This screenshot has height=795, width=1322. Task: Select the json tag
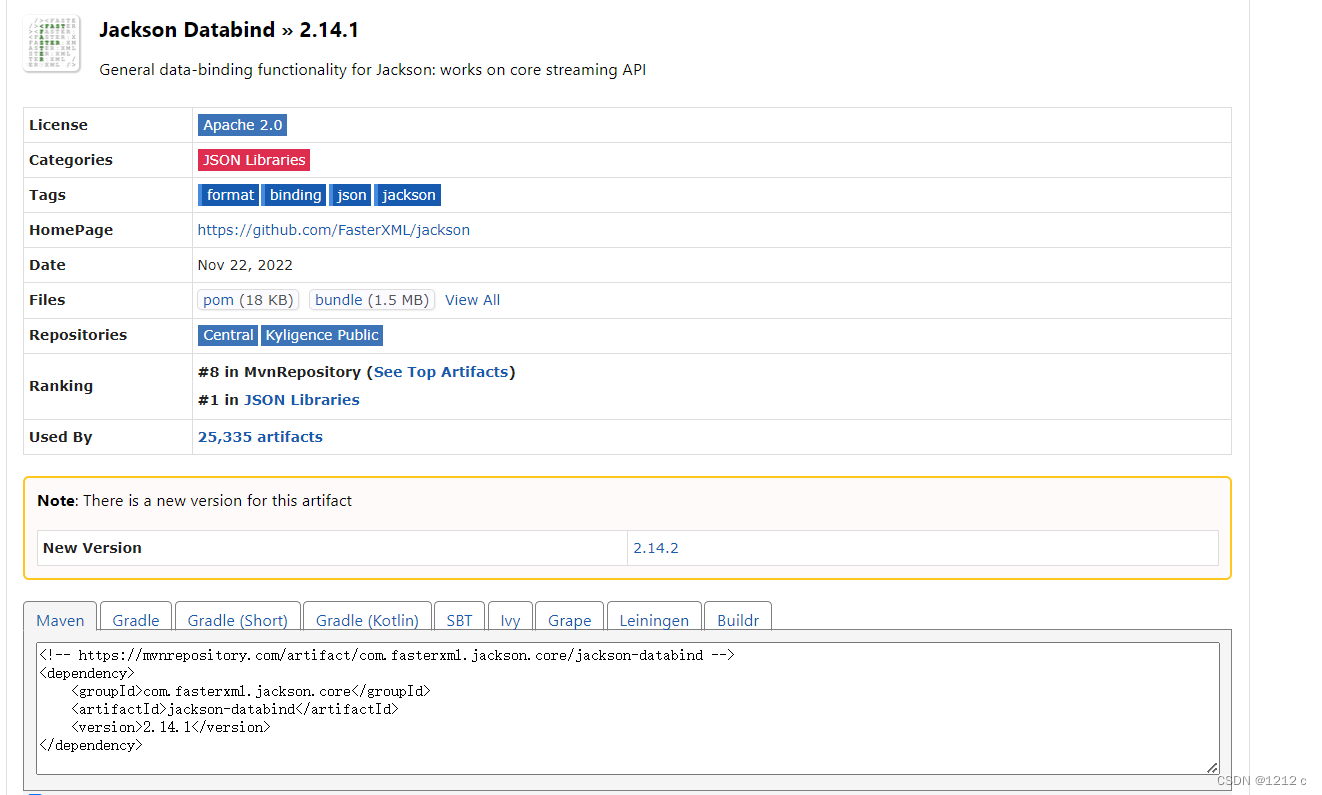coord(351,195)
